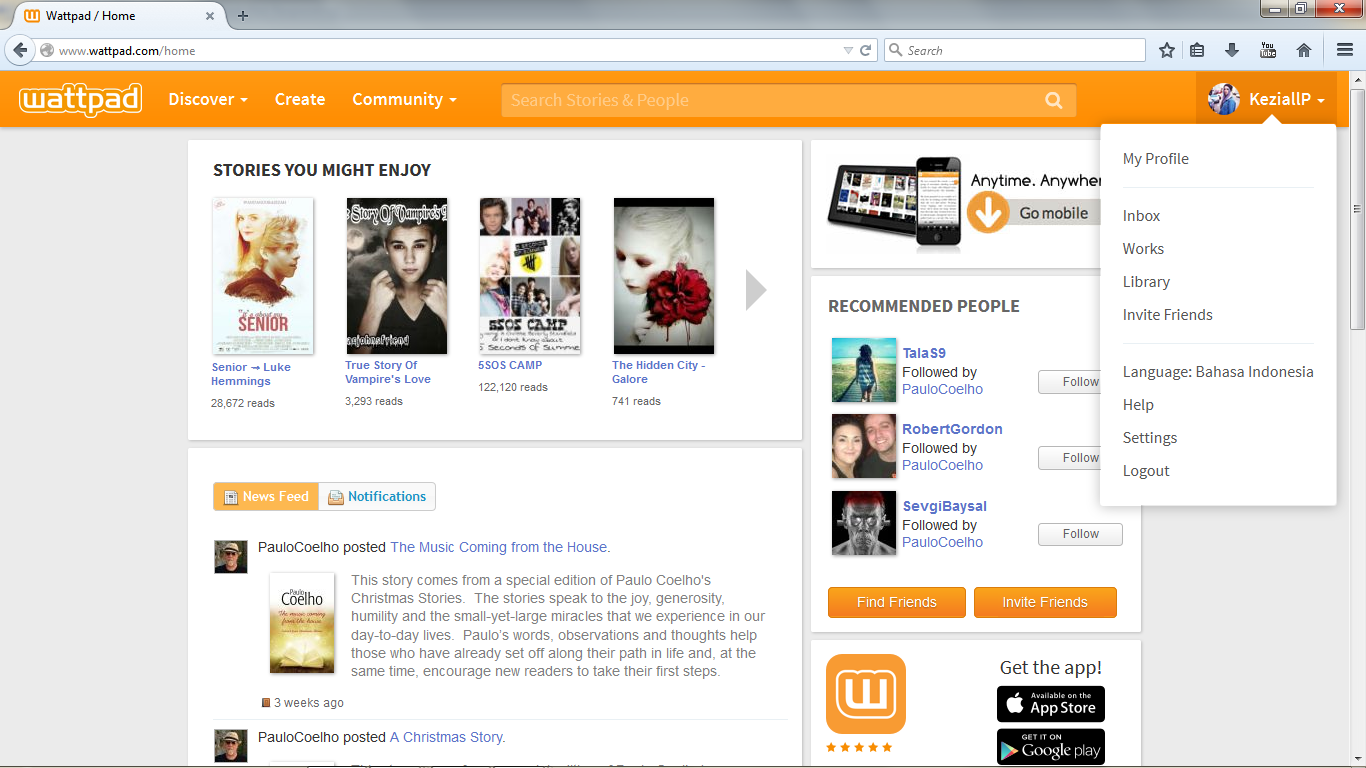Screen dimensions: 1366x768
Task: Open a new tab with plus button
Action: click(243, 16)
